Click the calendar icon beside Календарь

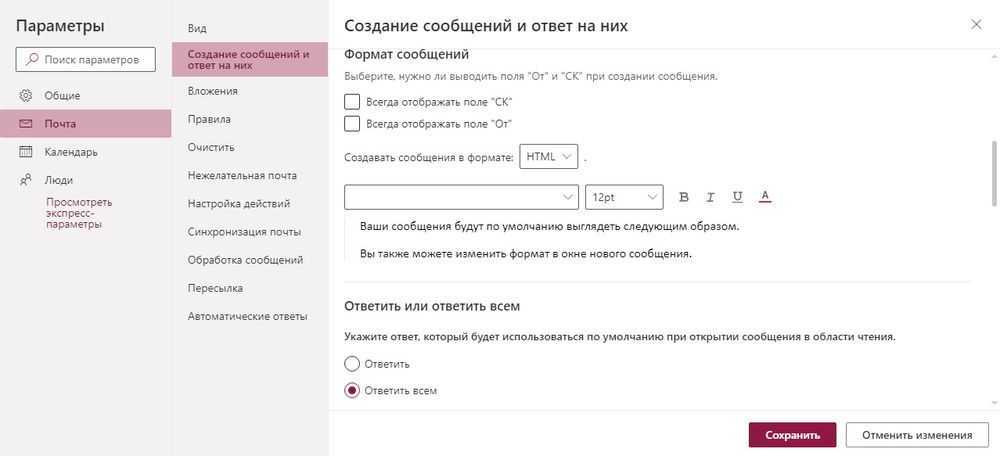26,152
